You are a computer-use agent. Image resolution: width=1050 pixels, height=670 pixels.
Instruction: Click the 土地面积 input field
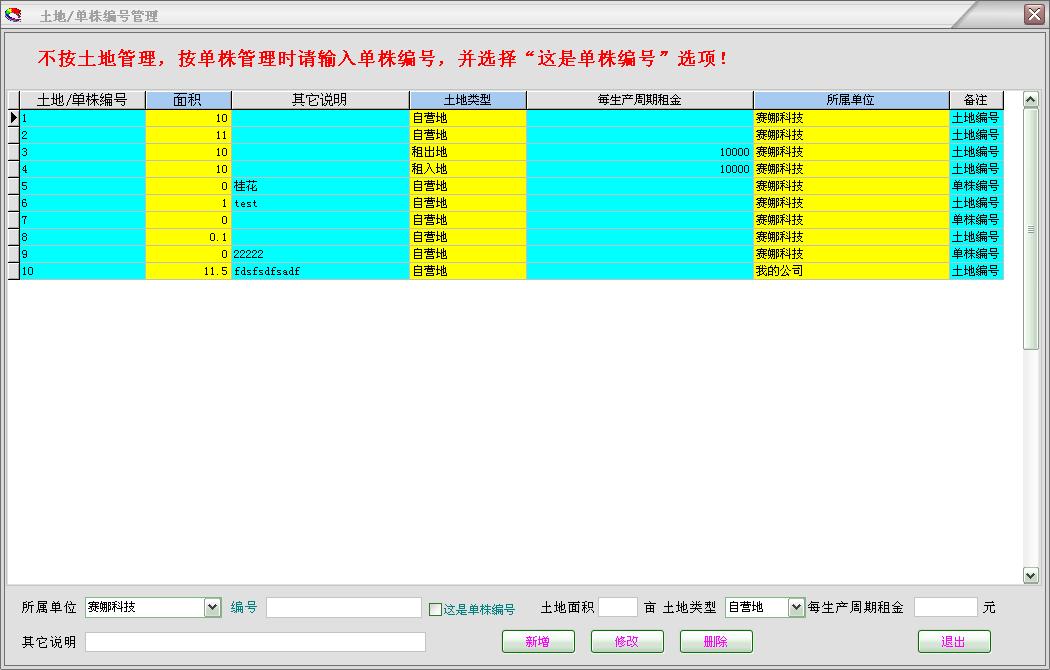click(x=617, y=606)
